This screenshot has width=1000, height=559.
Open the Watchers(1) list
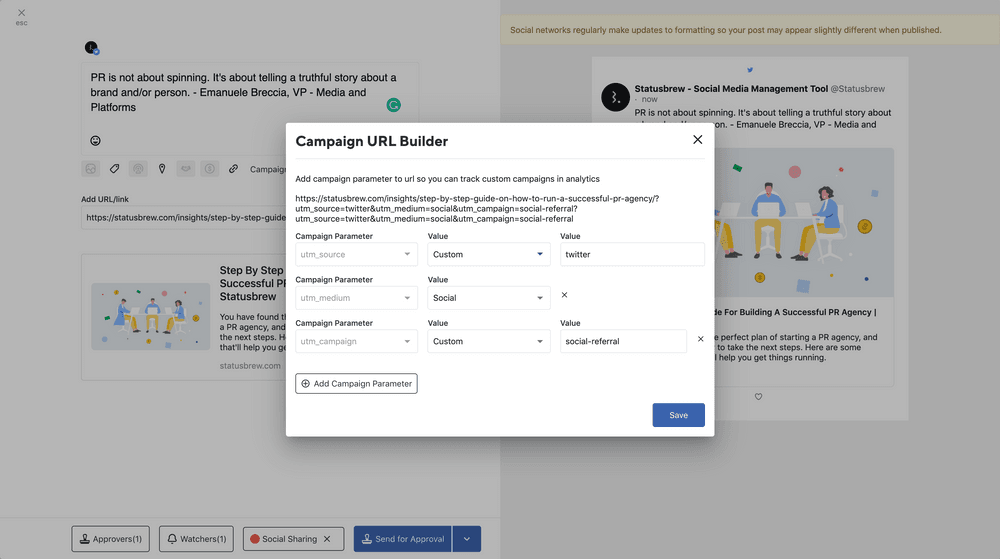tap(196, 539)
